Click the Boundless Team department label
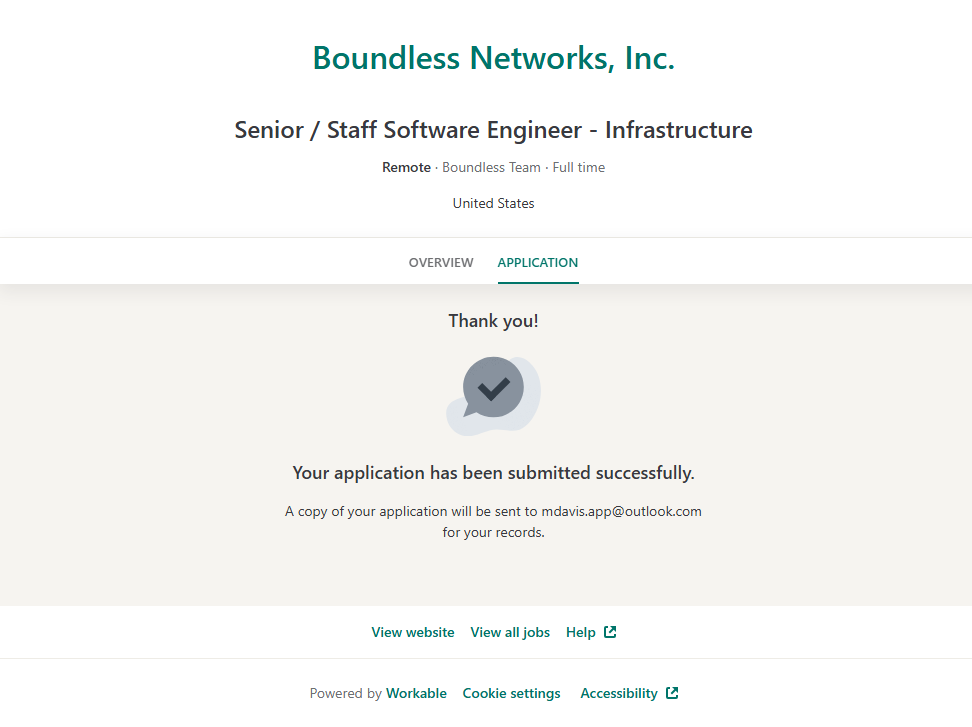972x727 pixels. pyautogui.click(x=491, y=167)
